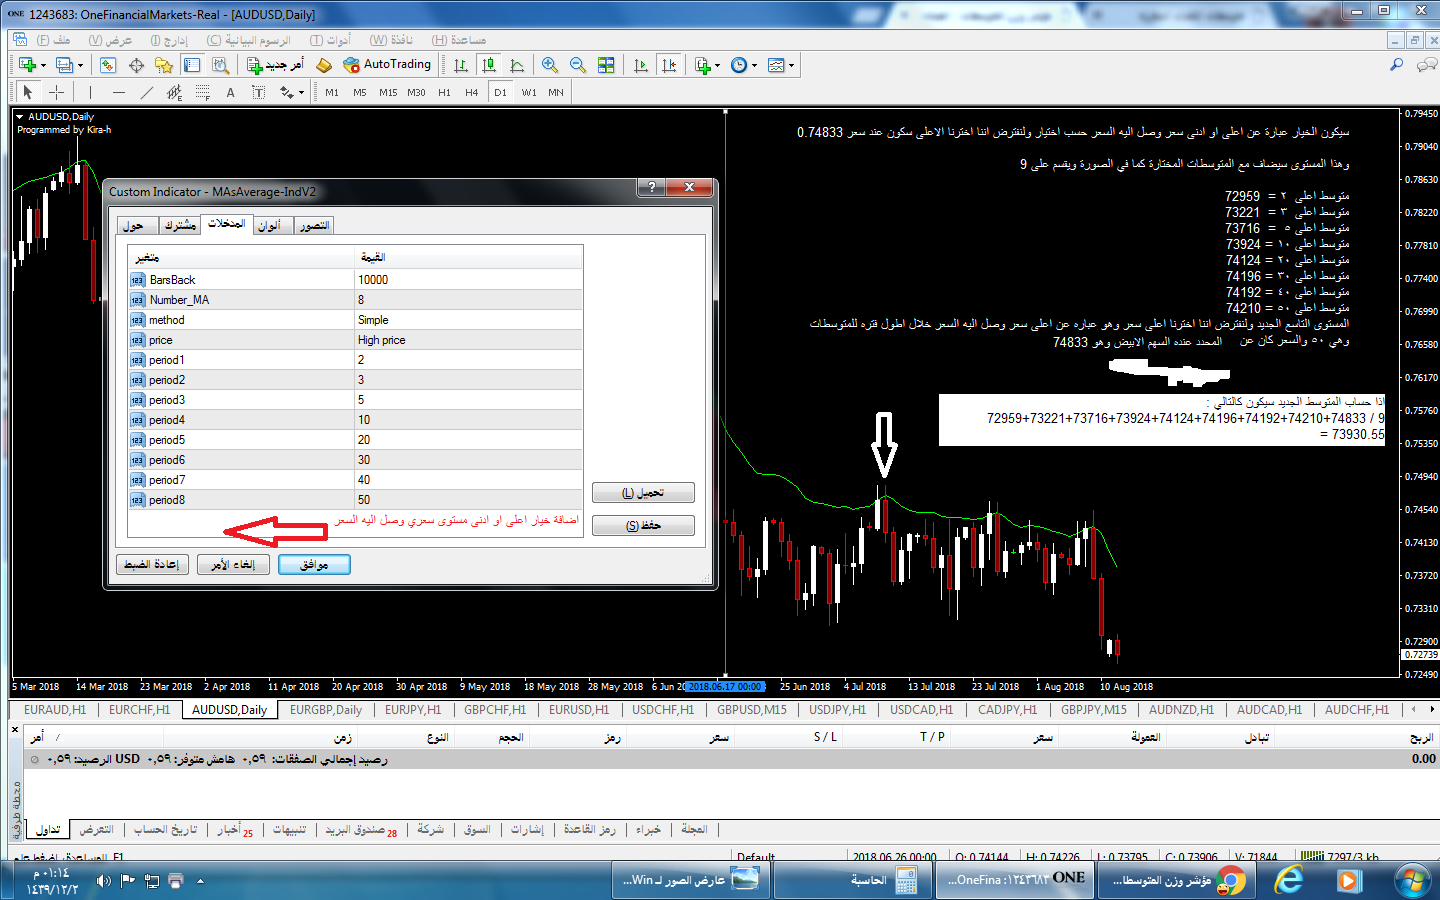Viewport: 1440px width, 900px height.
Task: Click the trendline drawing tool
Action: (147, 92)
